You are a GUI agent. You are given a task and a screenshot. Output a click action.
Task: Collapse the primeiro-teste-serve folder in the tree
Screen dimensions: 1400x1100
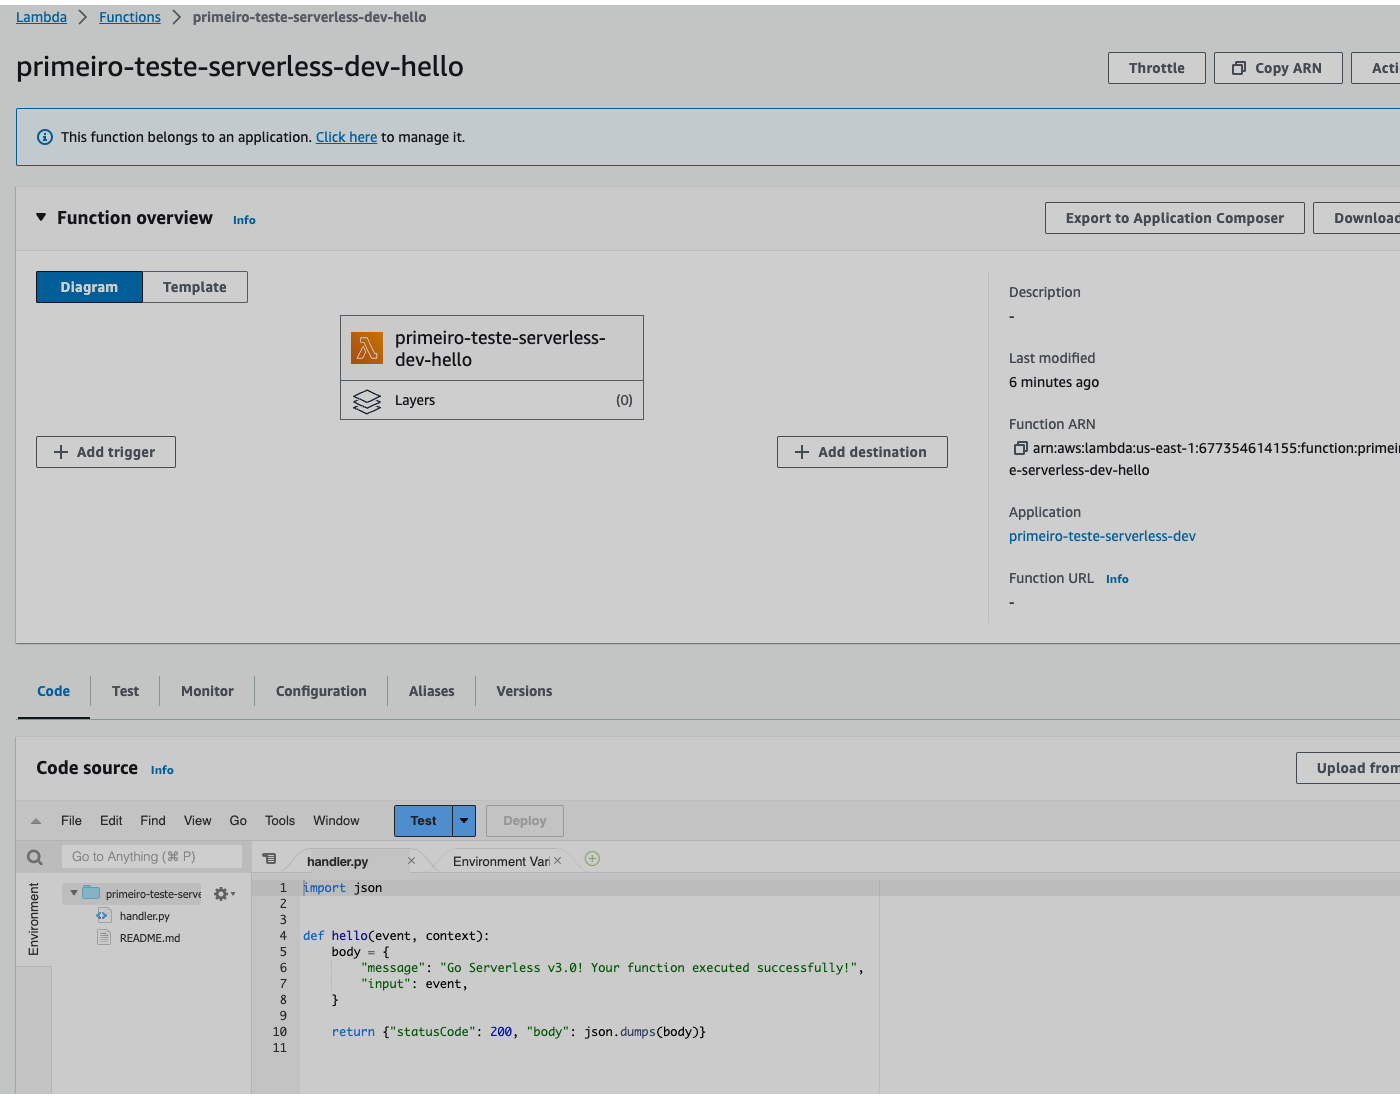click(x=72, y=893)
